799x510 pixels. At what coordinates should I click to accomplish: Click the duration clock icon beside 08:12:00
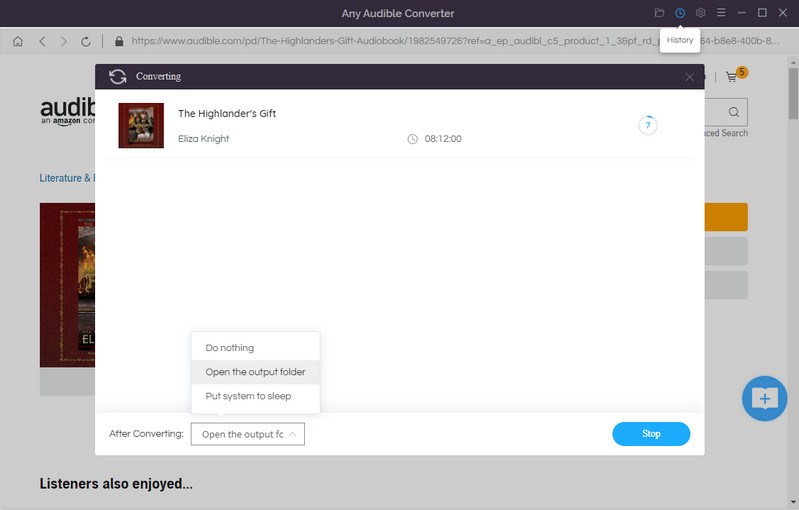pos(412,139)
